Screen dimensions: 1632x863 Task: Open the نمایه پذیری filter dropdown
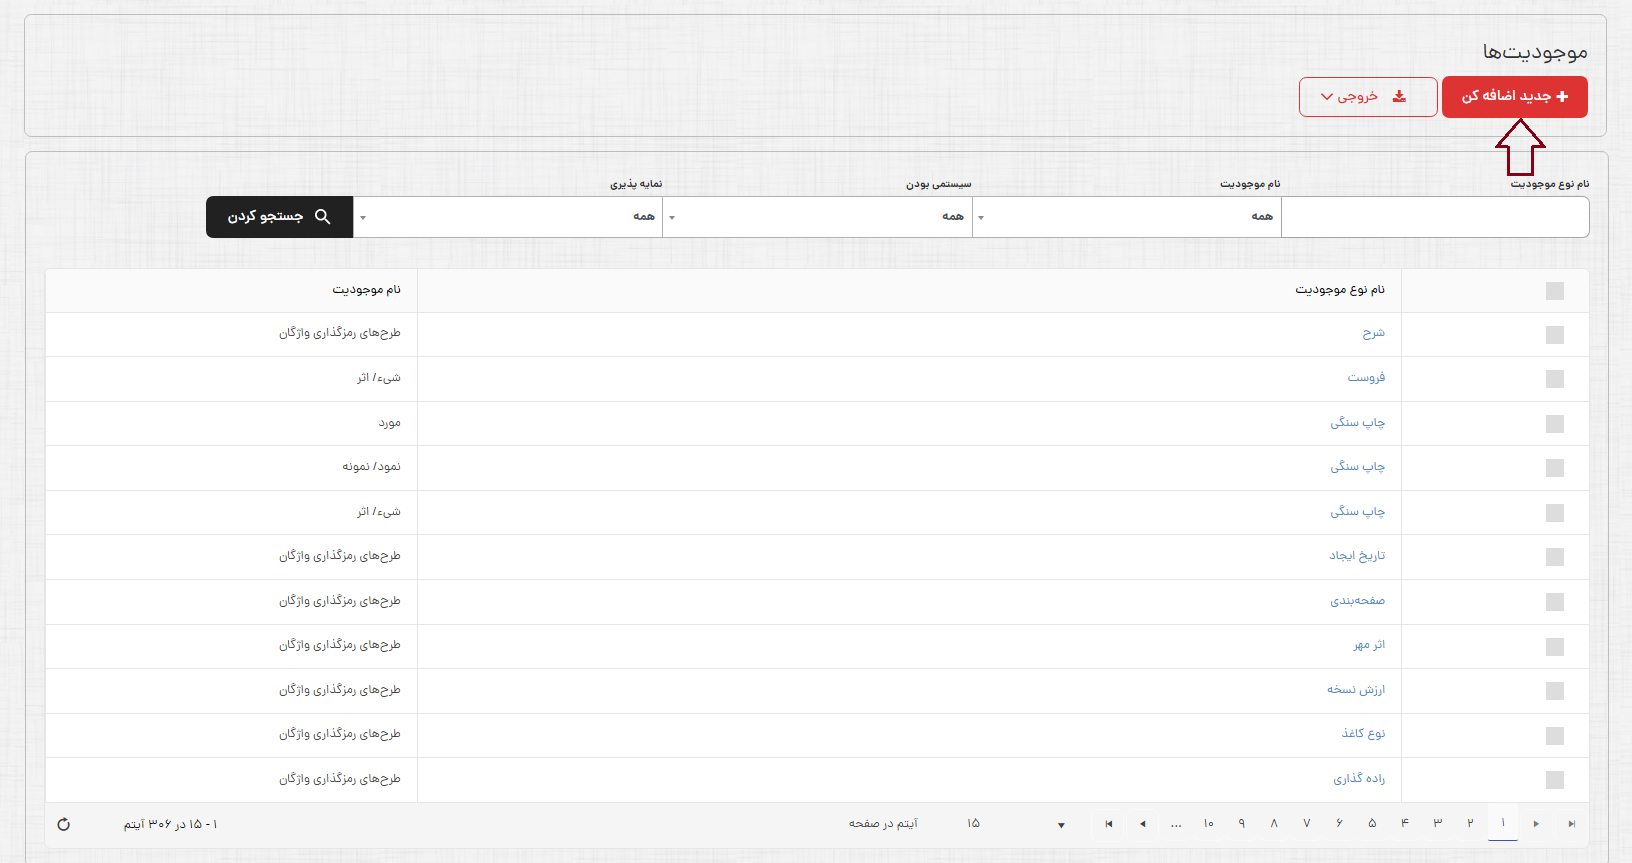[509, 217]
